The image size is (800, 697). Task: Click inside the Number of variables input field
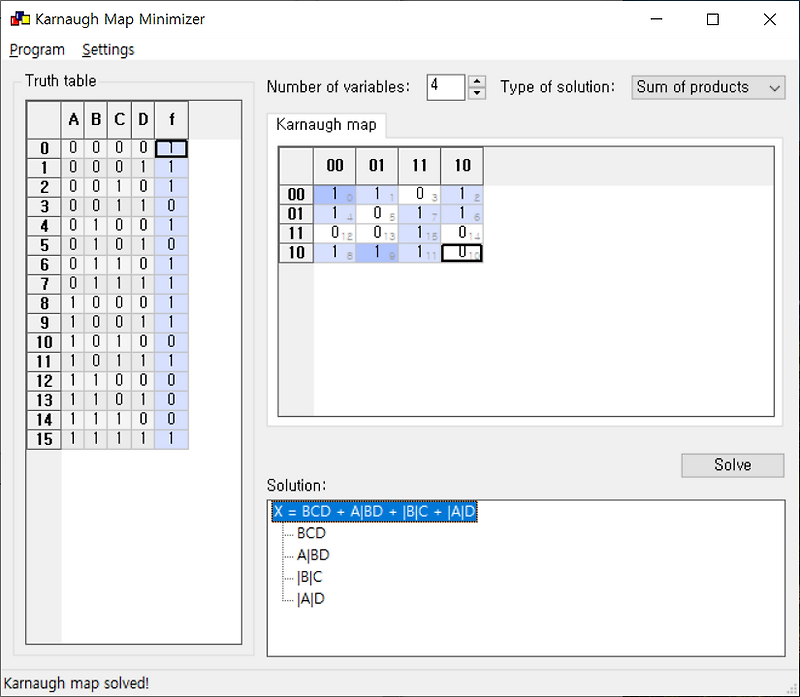[446, 87]
